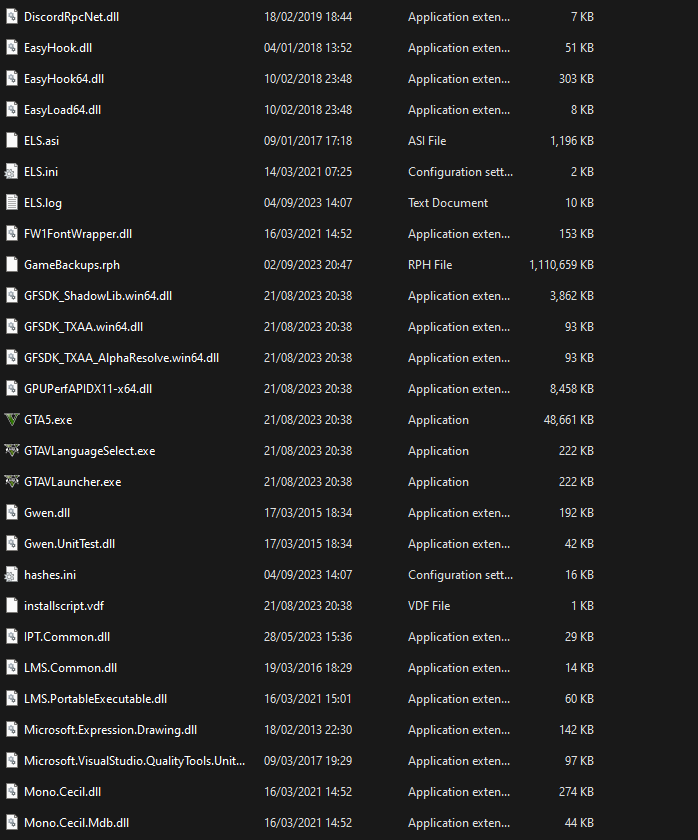The height and width of the screenshot is (840, 698).
Task: Select the Mono.Cecil.Mdb.dll file name
Action: tap(76, 823)
